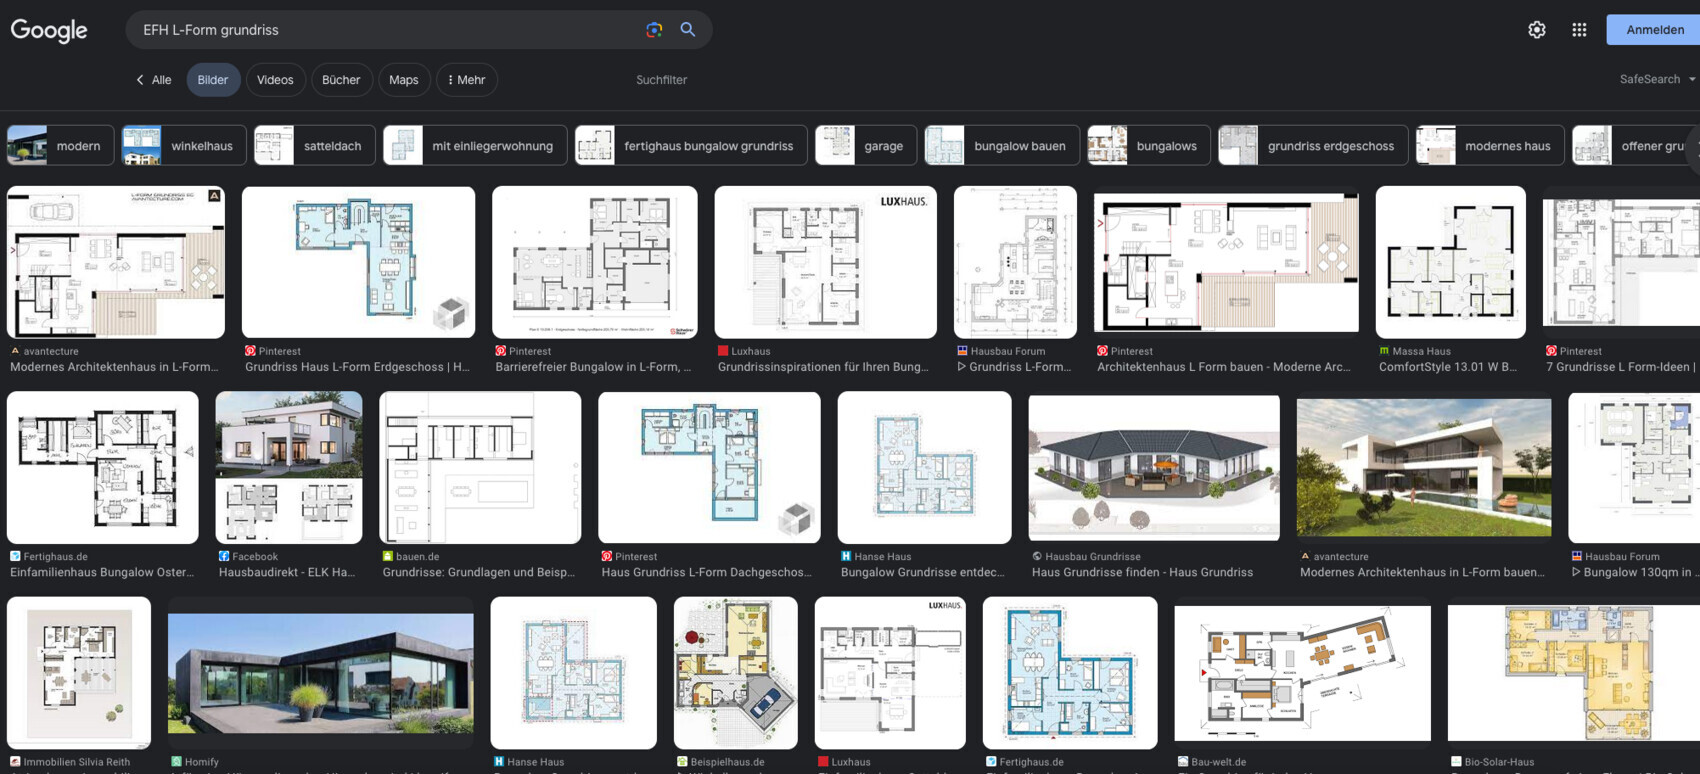
Task: Click the magnifying glass search icon
Action: (688, 30)
